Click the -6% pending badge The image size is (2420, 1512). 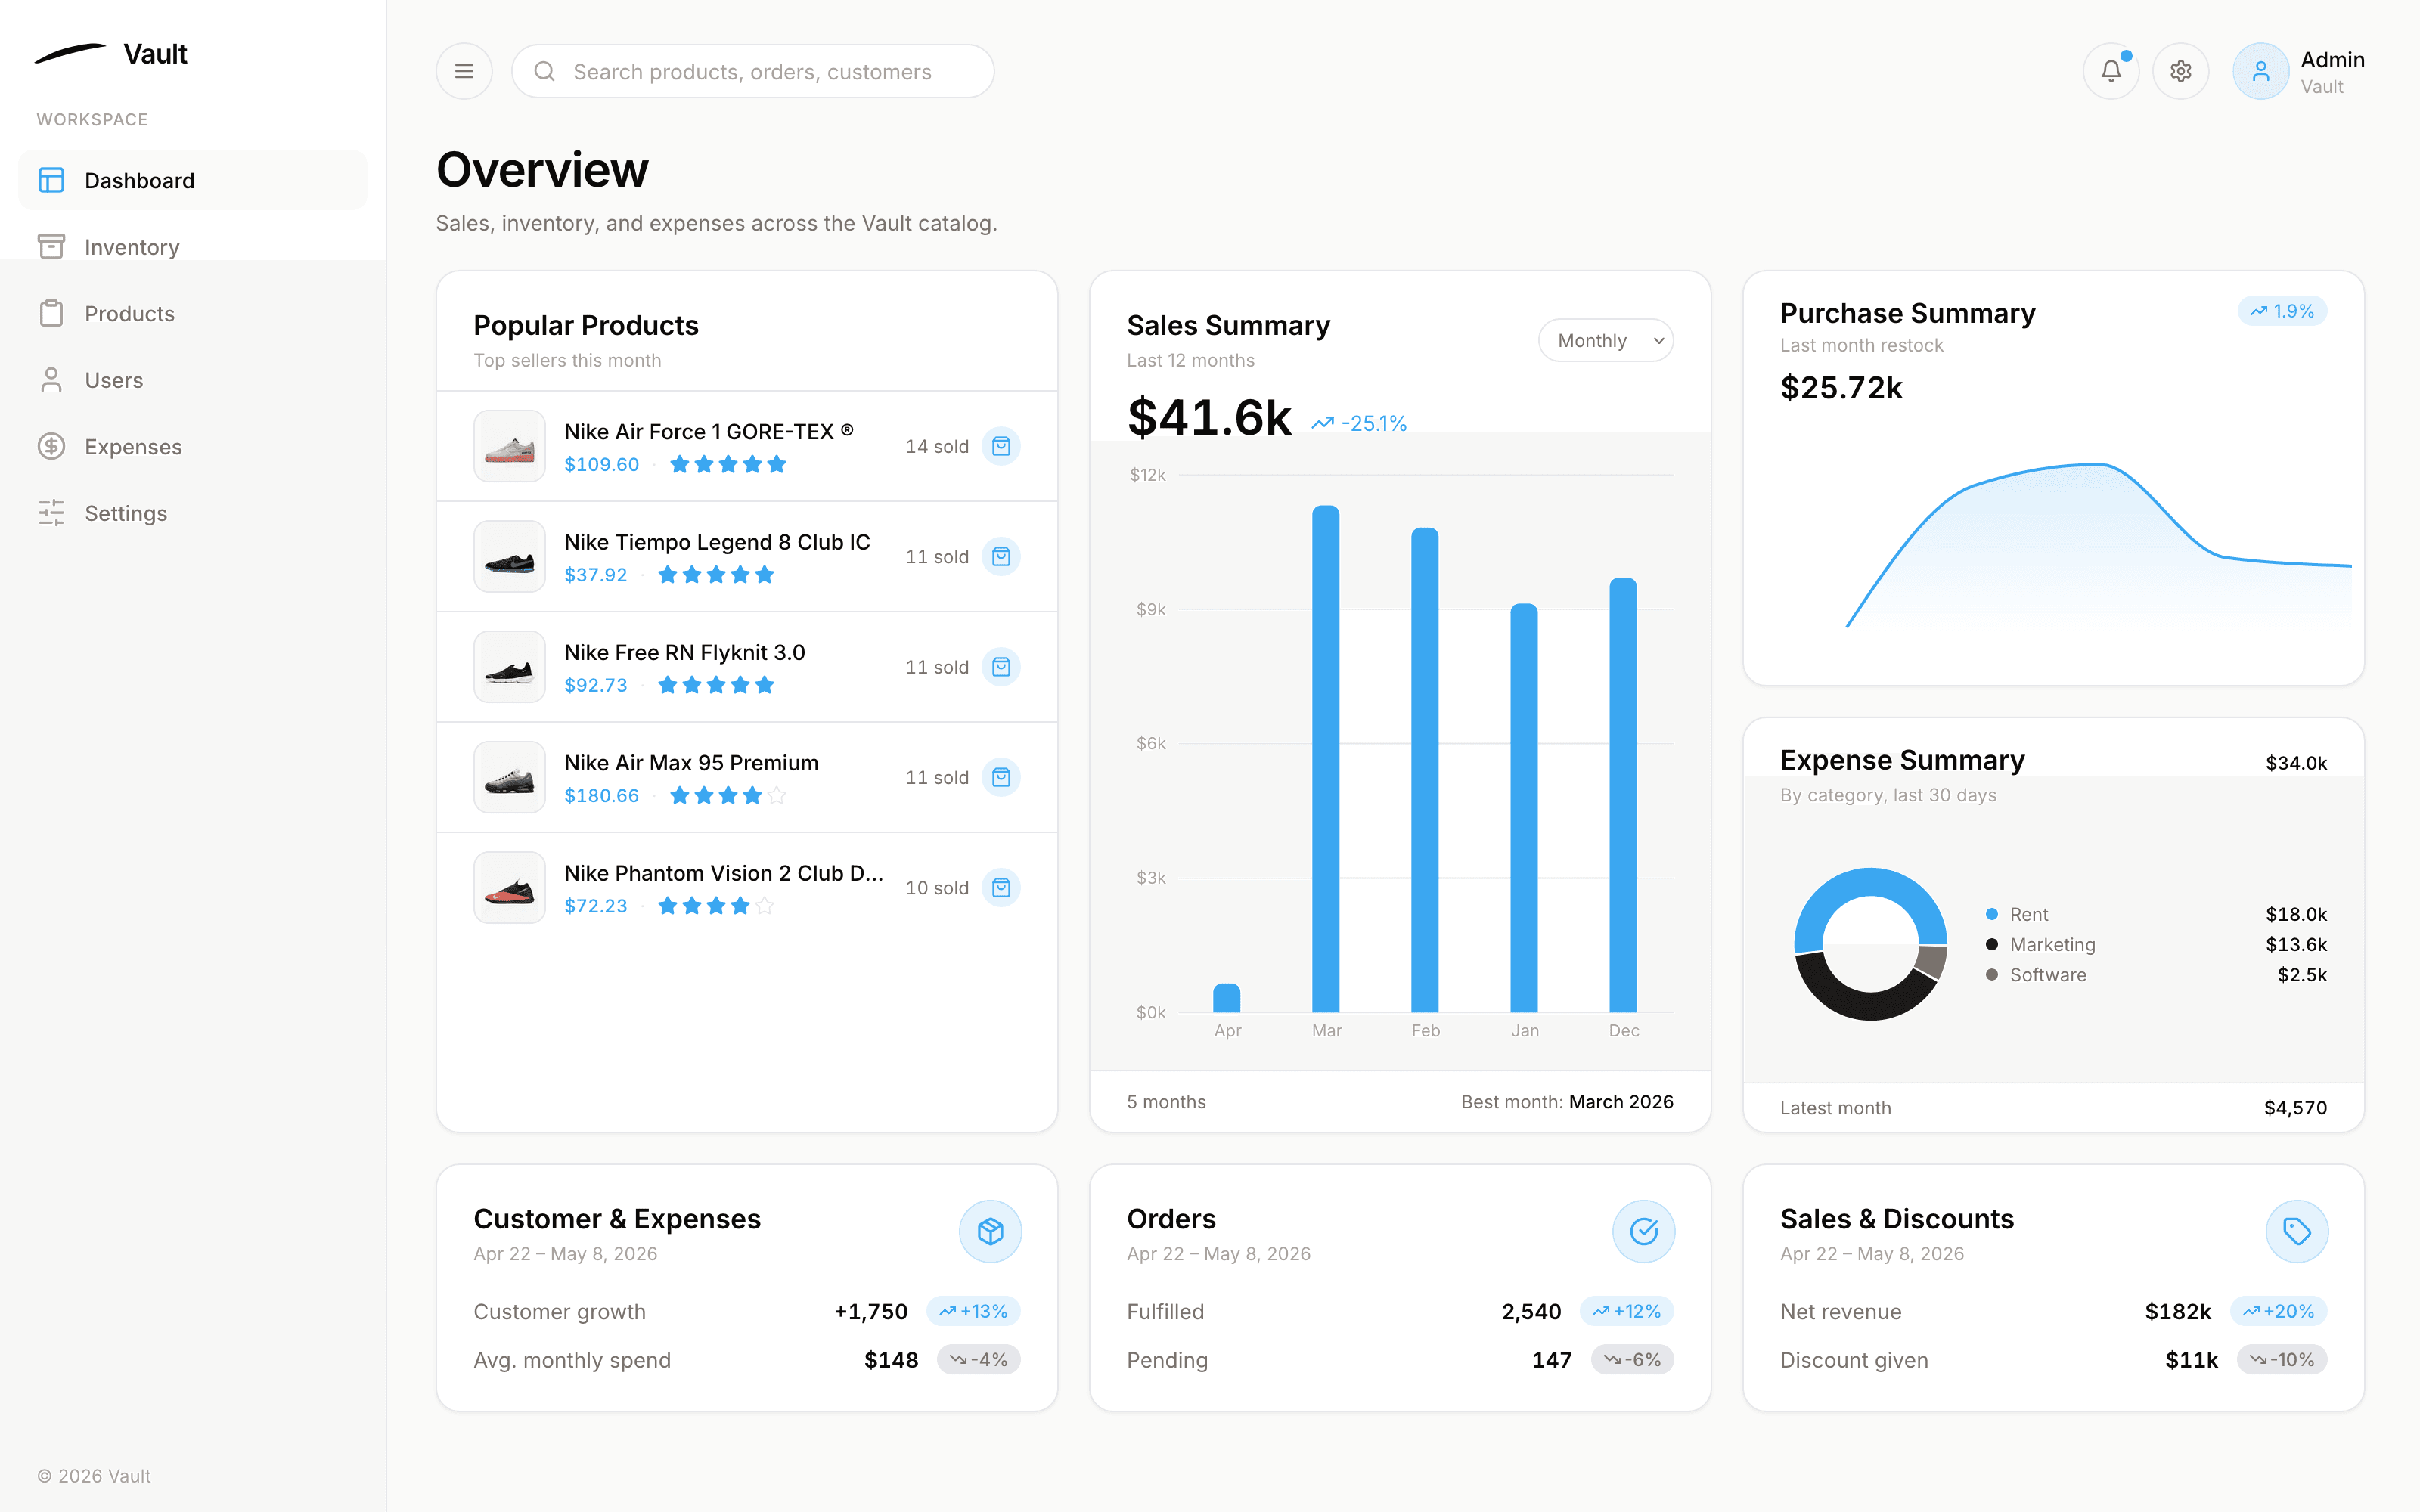click(1632, 1359)
